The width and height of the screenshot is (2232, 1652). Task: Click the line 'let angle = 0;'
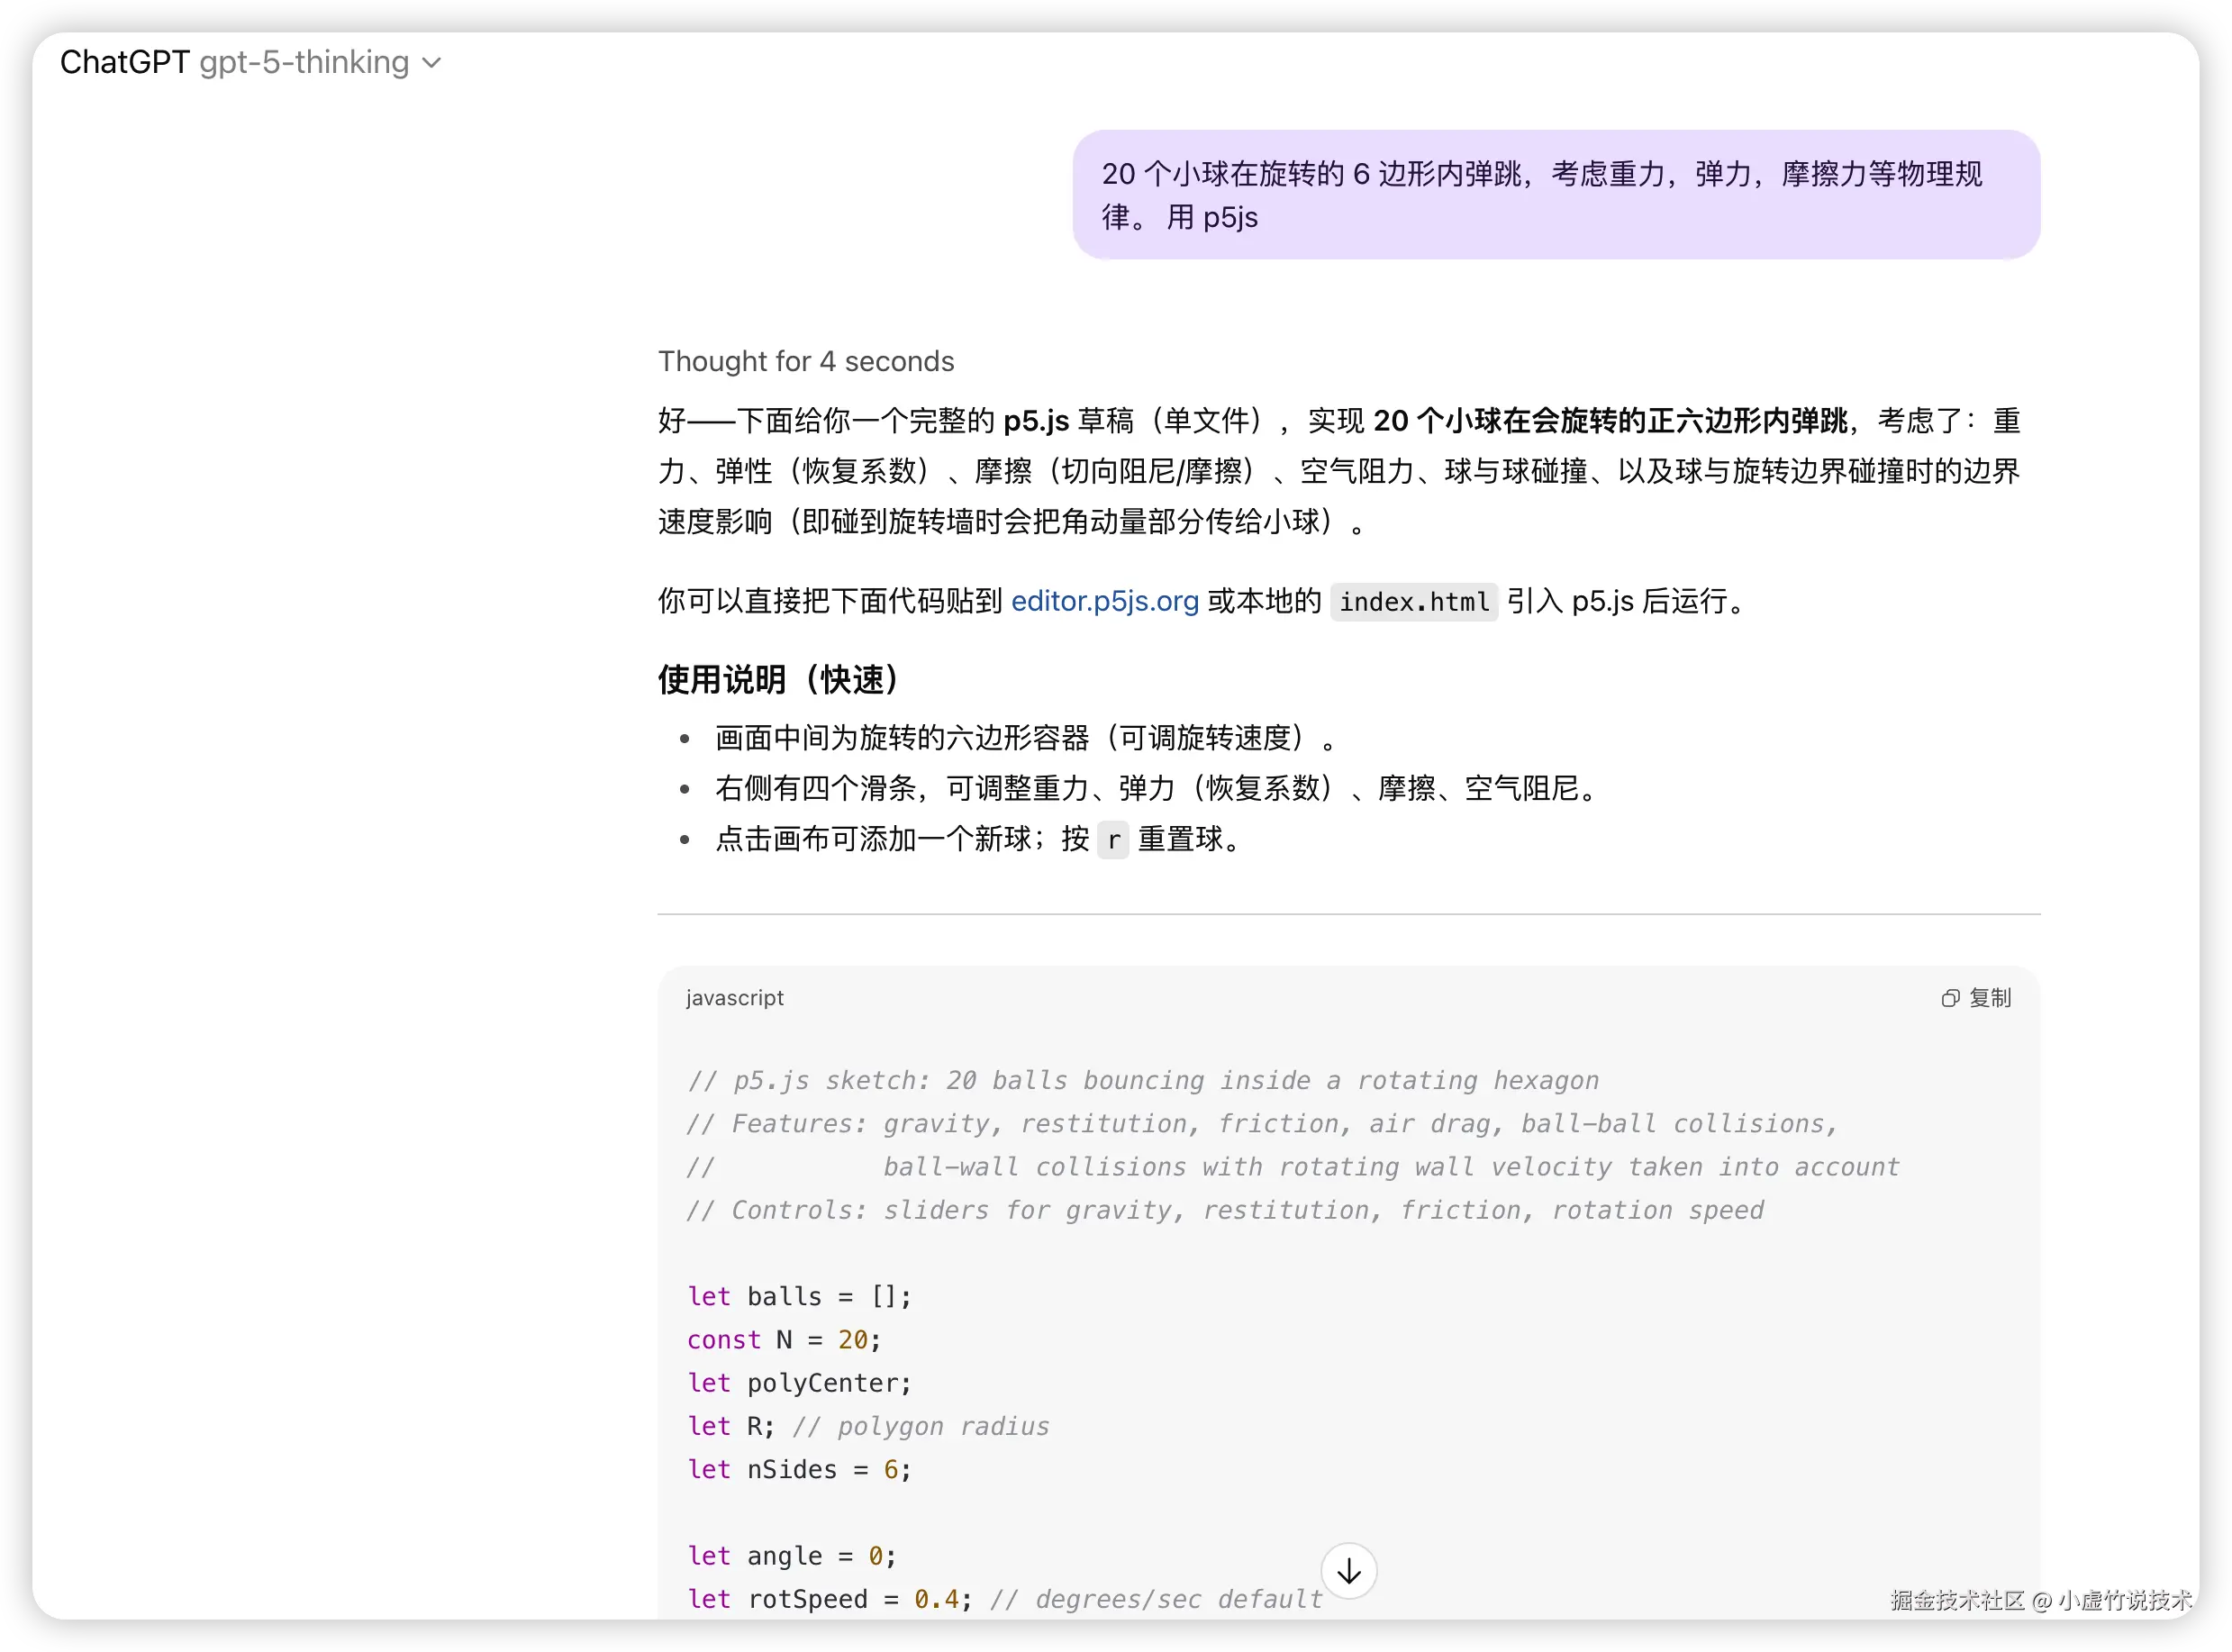click(x=792, y=1556)
